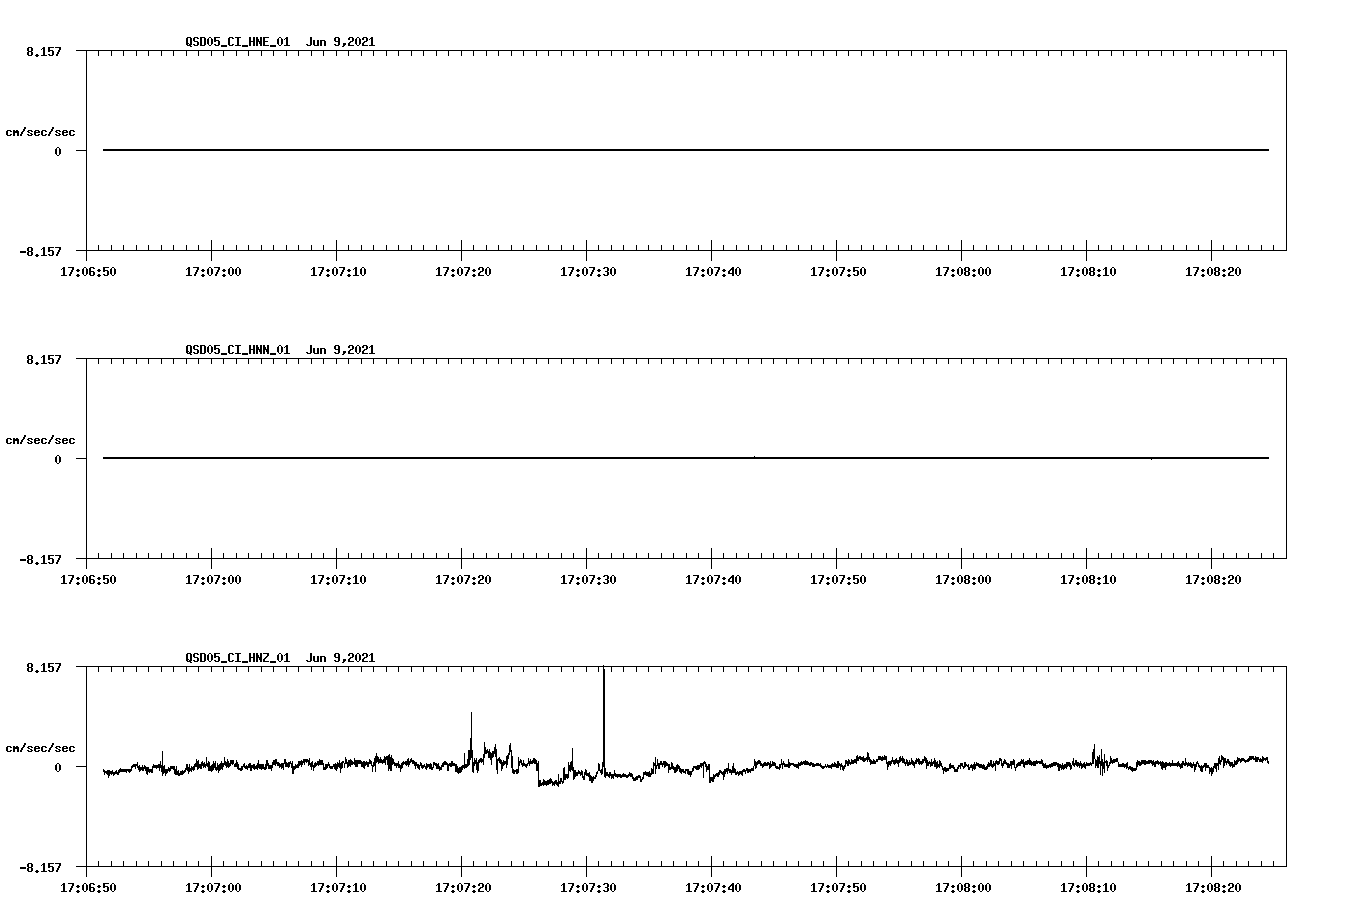Screen dimensions: 1358x924
Task: Click the 17:07:30 time label under HNN plot
Action: coord(588,579)
